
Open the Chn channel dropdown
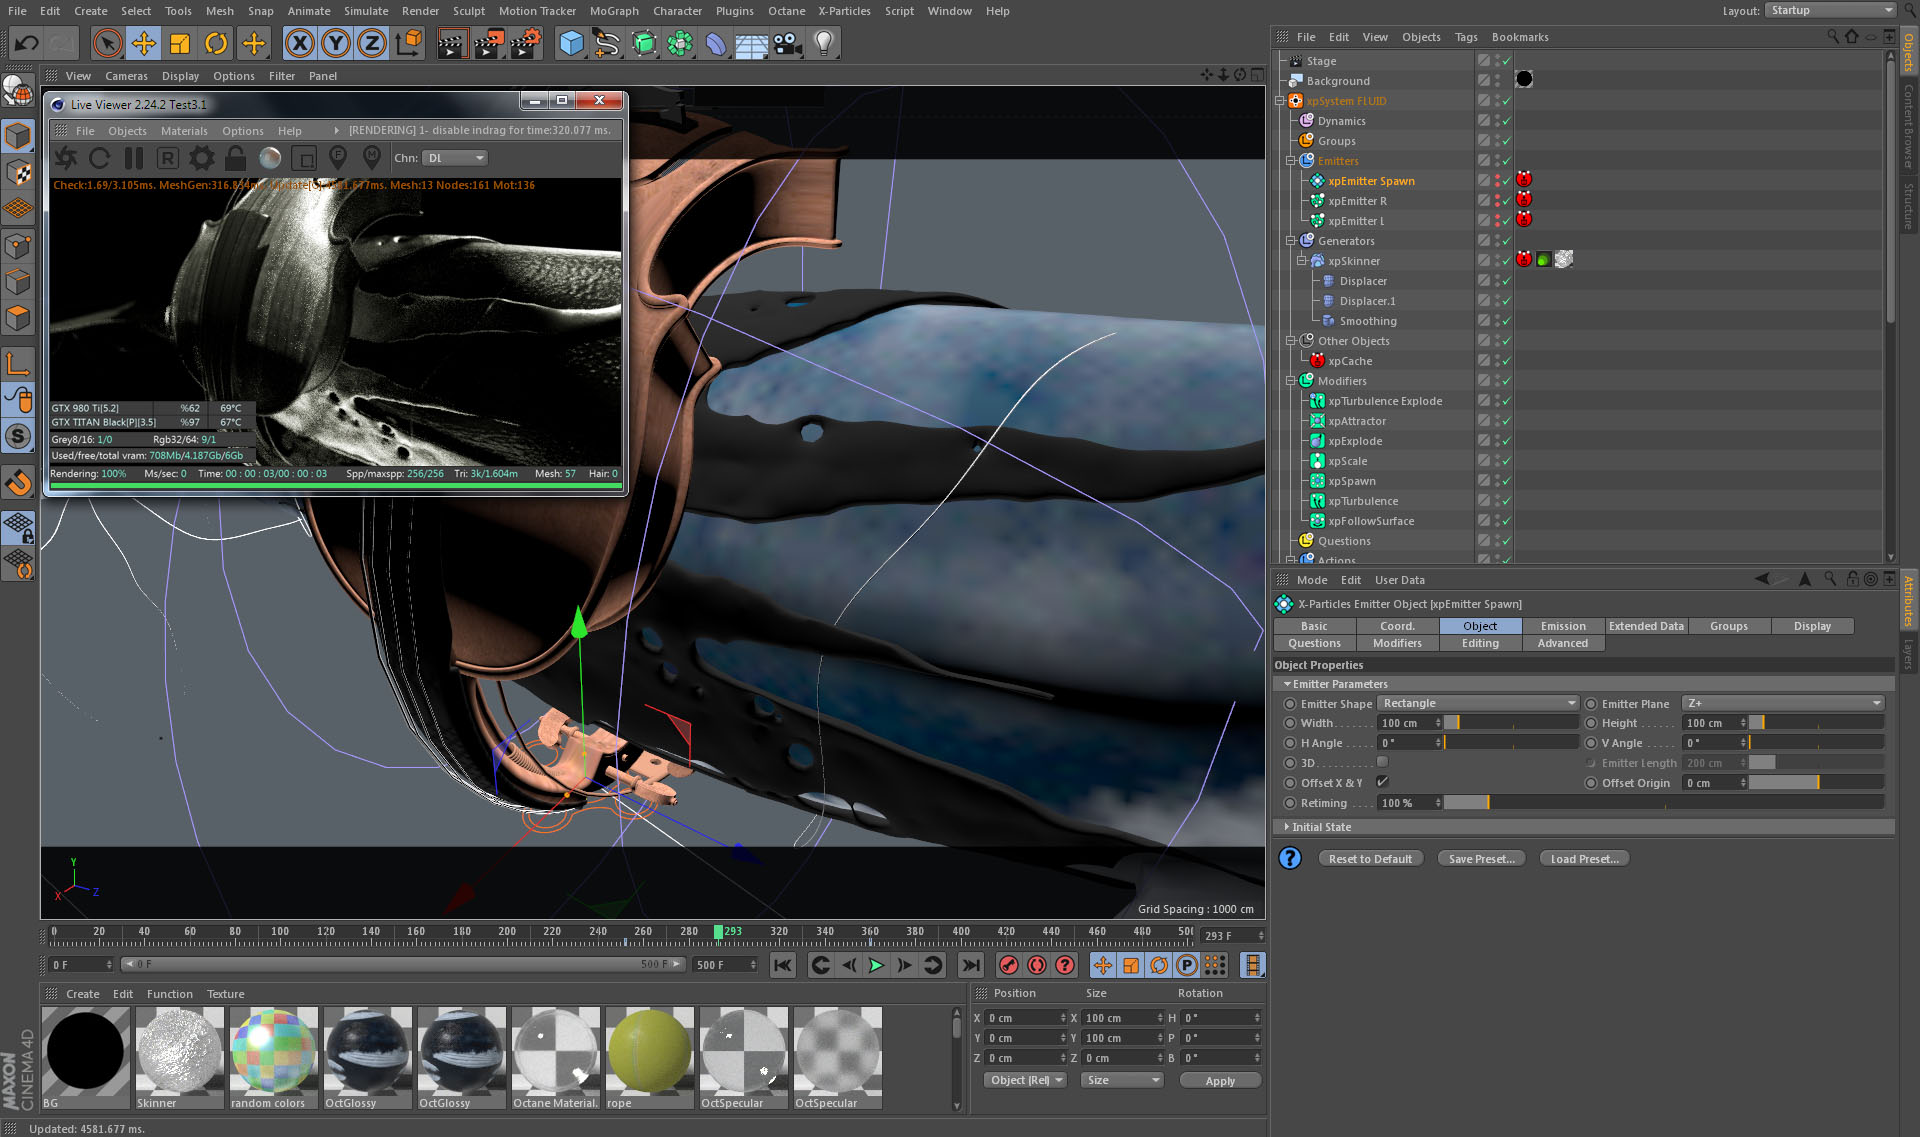tap(455, 158)
